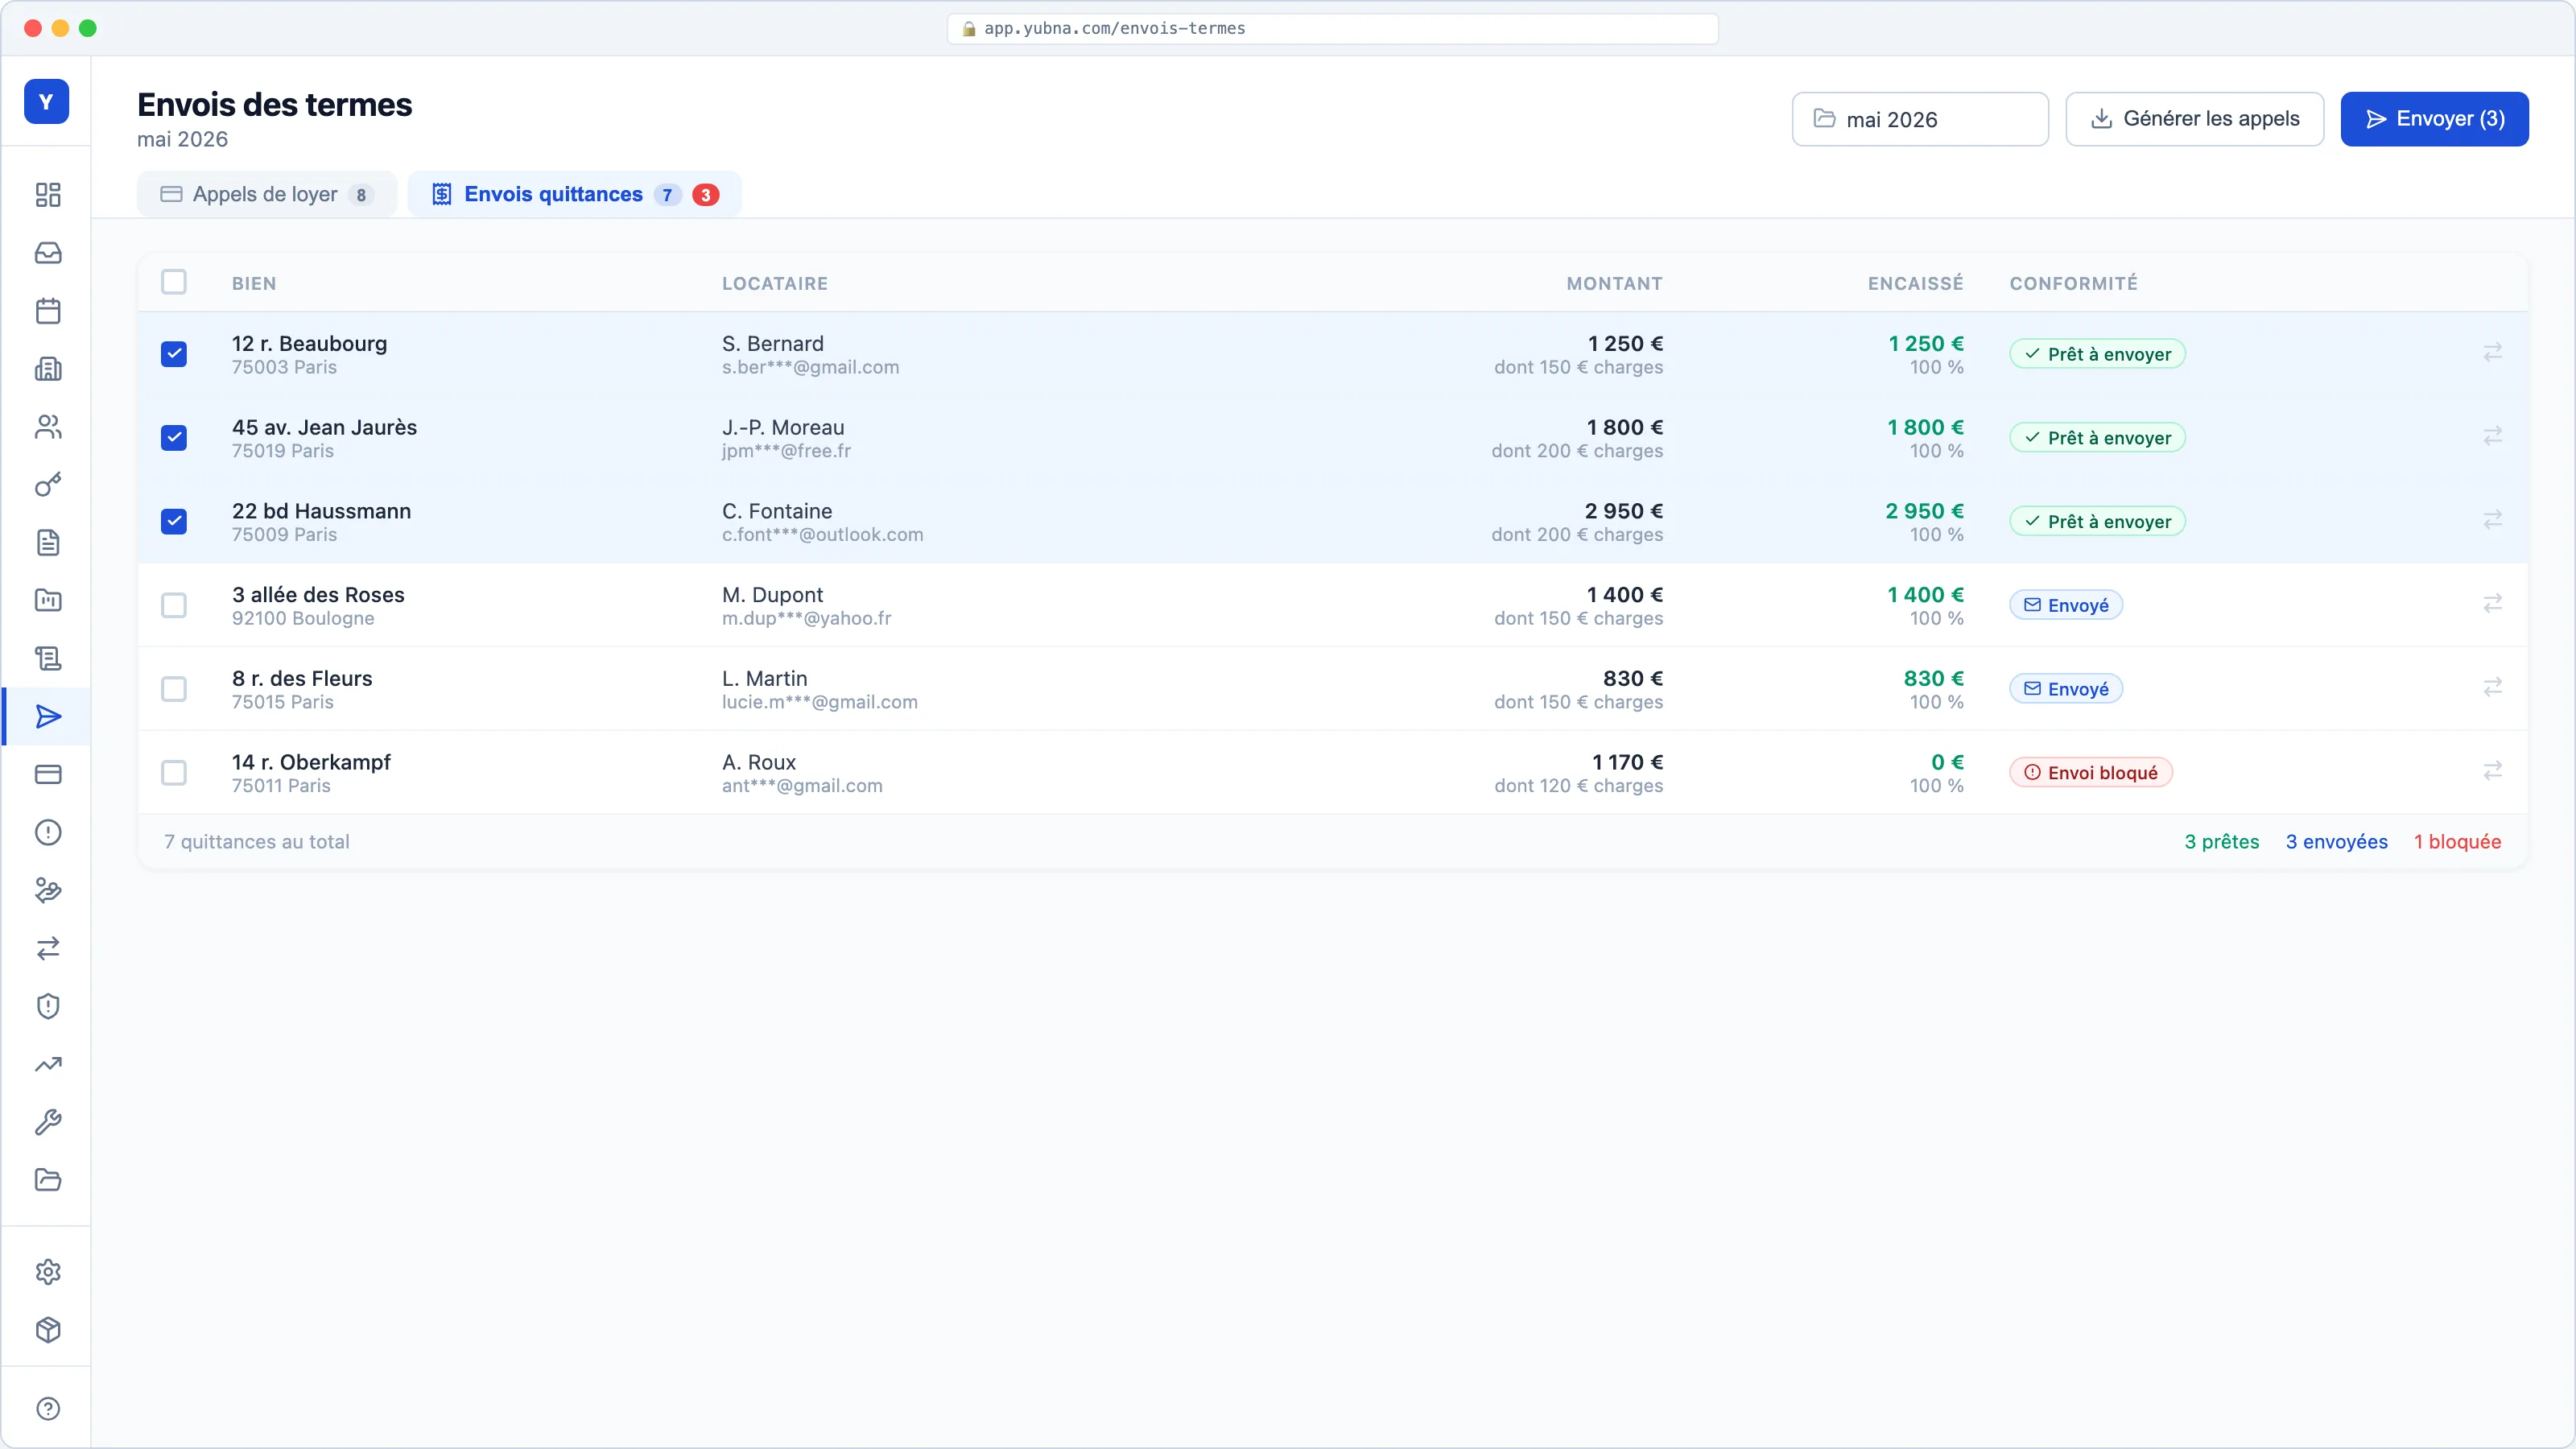2576x1449 pixels.
Task: Open the circled exclamation alert sidebar icon
Action: pos(48,832)
